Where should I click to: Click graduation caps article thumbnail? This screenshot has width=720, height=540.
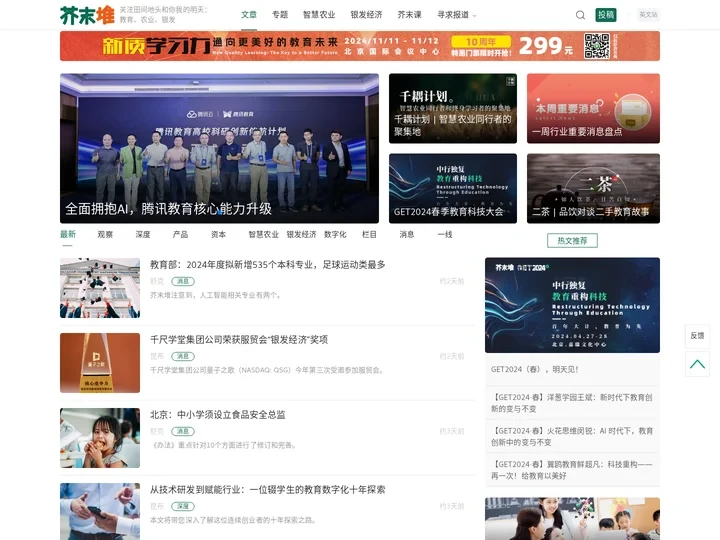pos(100,288)
